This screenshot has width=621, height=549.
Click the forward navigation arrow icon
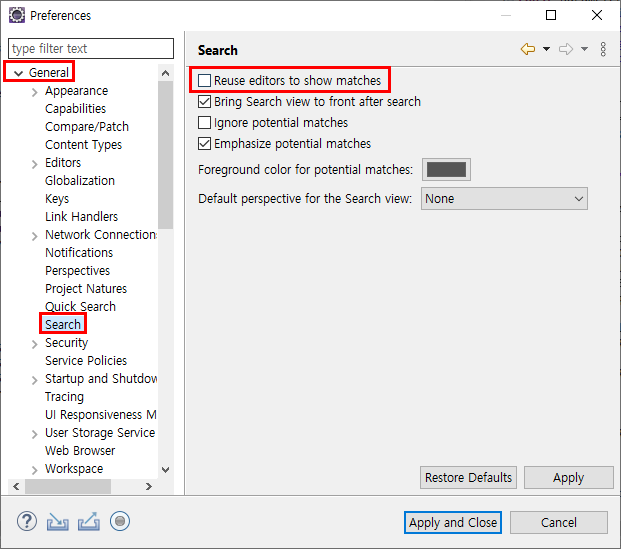click(x=566, y=49)
